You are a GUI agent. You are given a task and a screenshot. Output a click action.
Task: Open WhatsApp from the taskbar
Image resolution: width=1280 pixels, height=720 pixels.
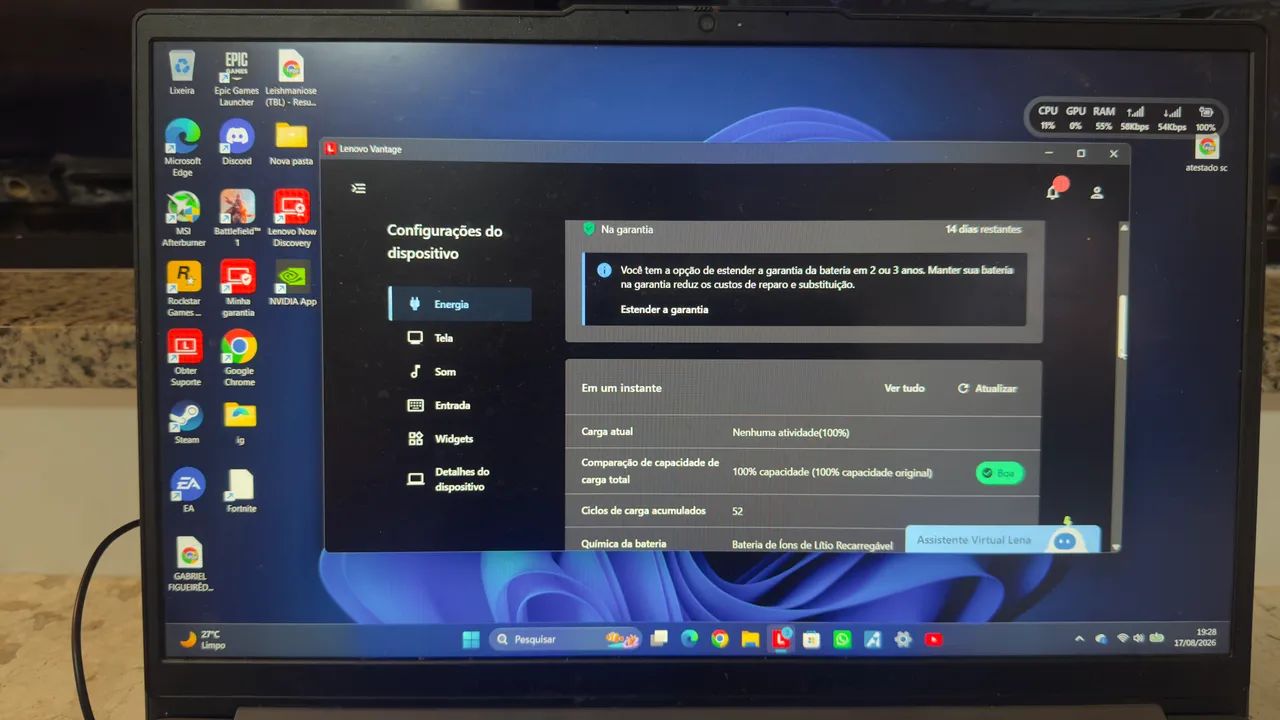pyautogui.click(x=842, y=639)
